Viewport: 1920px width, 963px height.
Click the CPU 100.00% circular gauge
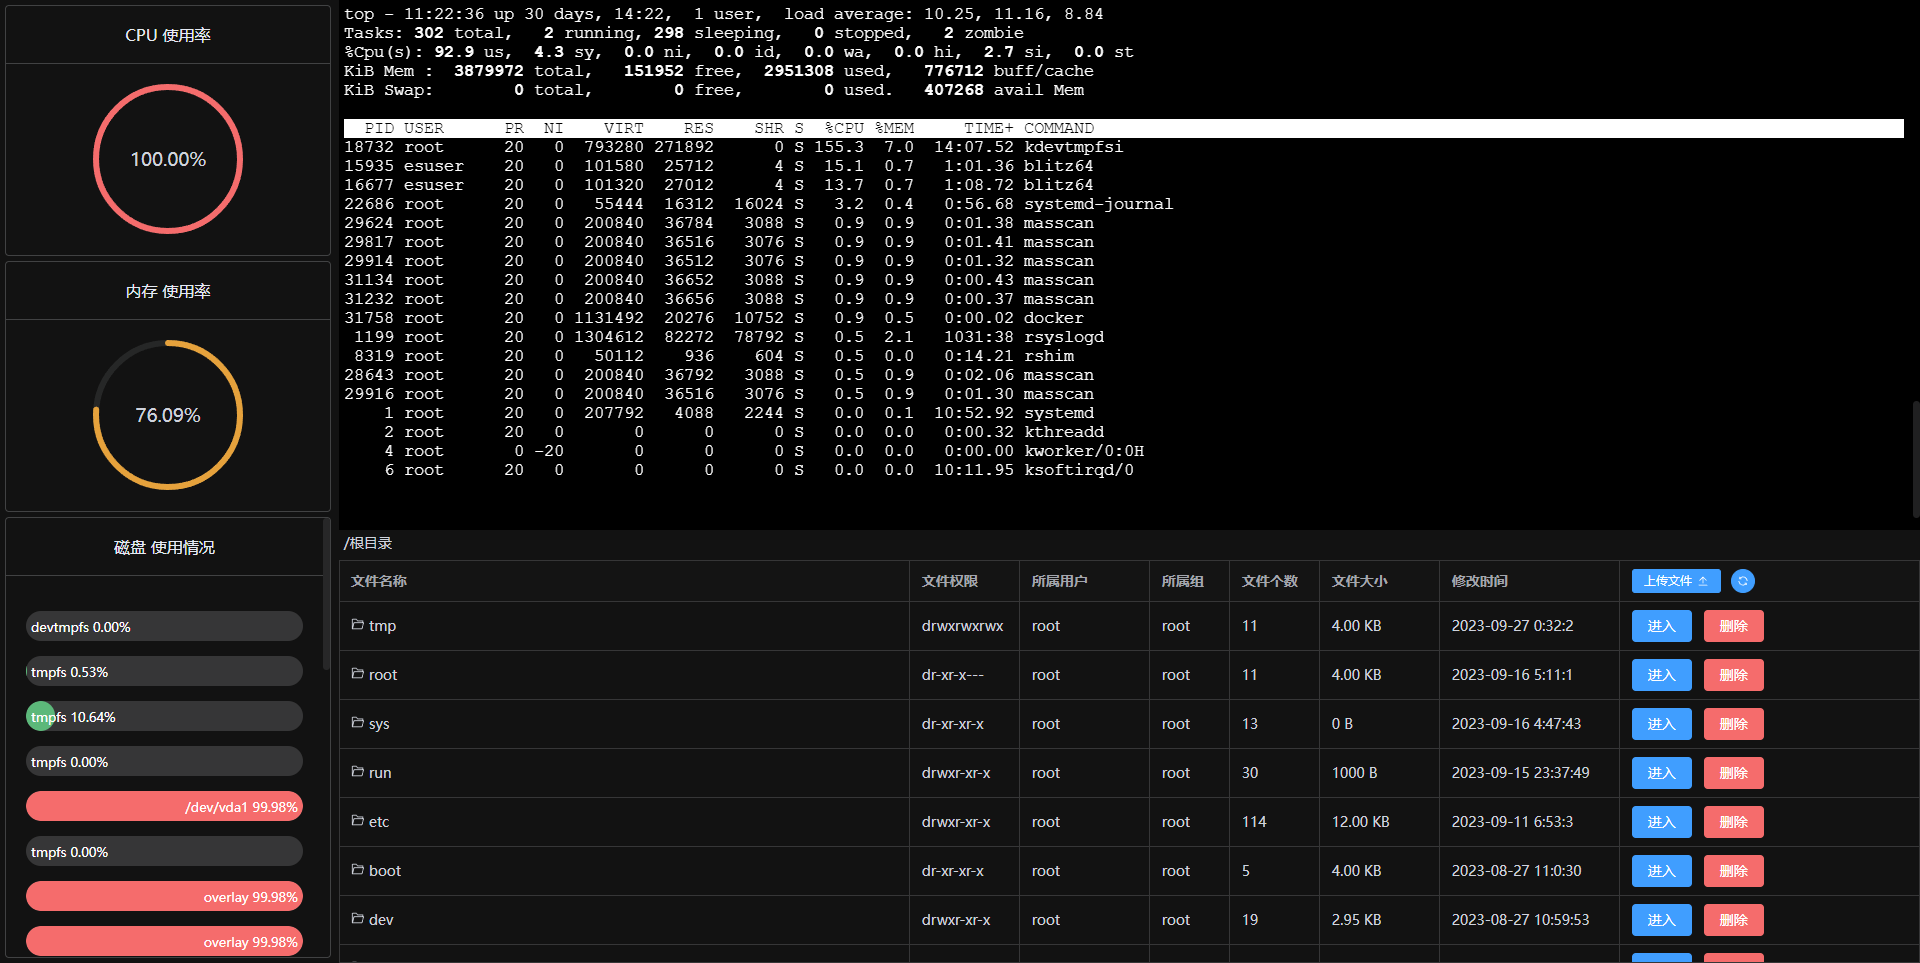(168, 159)
